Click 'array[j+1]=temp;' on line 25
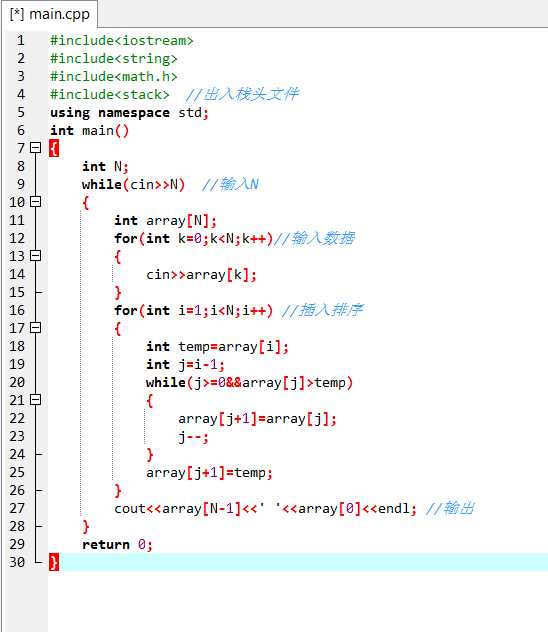 tap(209, 473)
